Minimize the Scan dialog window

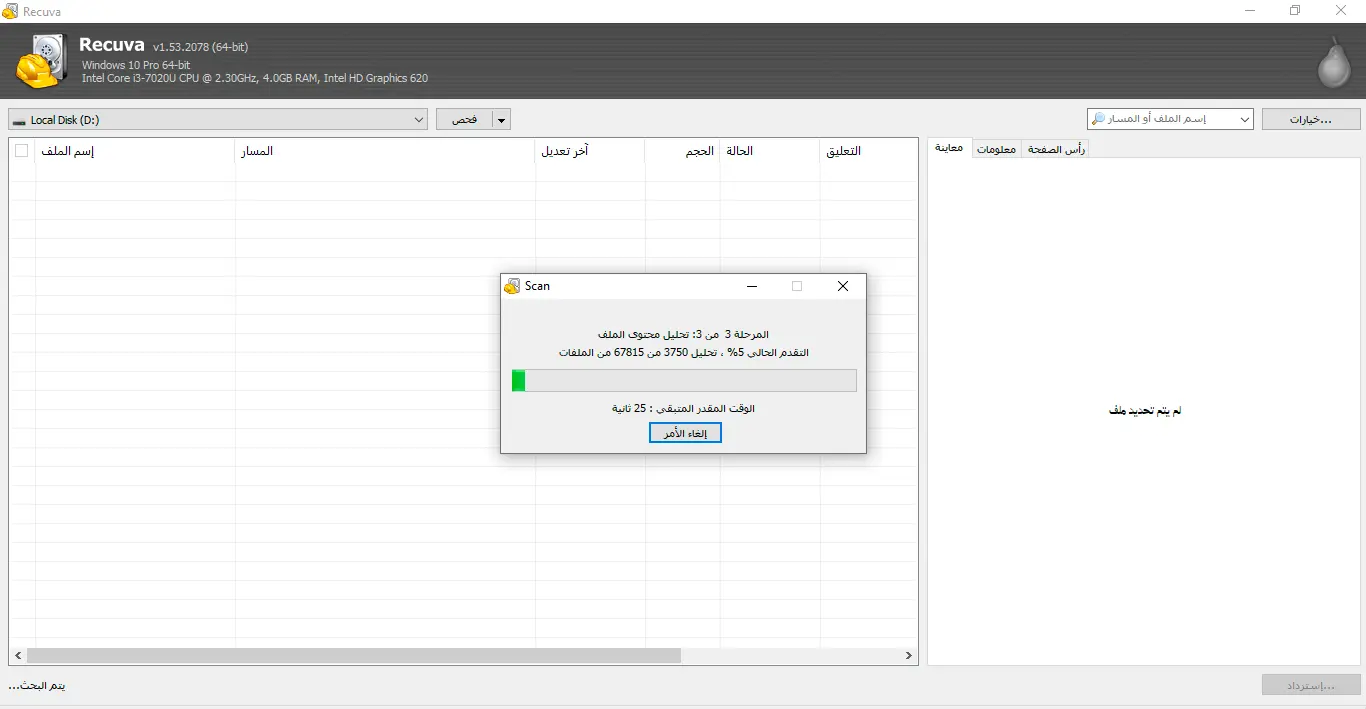752,286
